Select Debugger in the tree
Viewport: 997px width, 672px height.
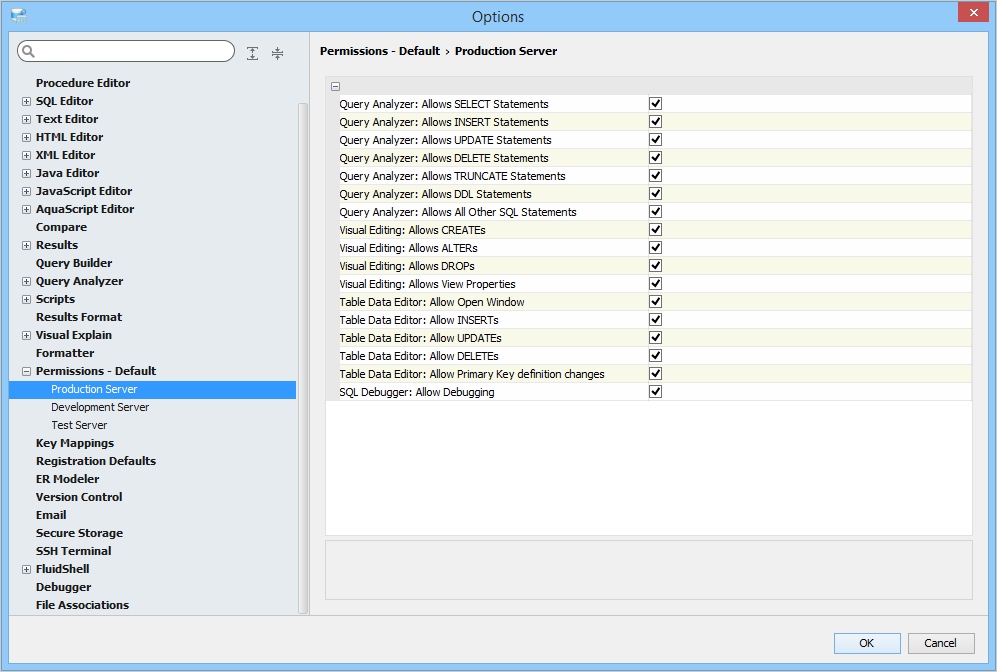point(64,587)
